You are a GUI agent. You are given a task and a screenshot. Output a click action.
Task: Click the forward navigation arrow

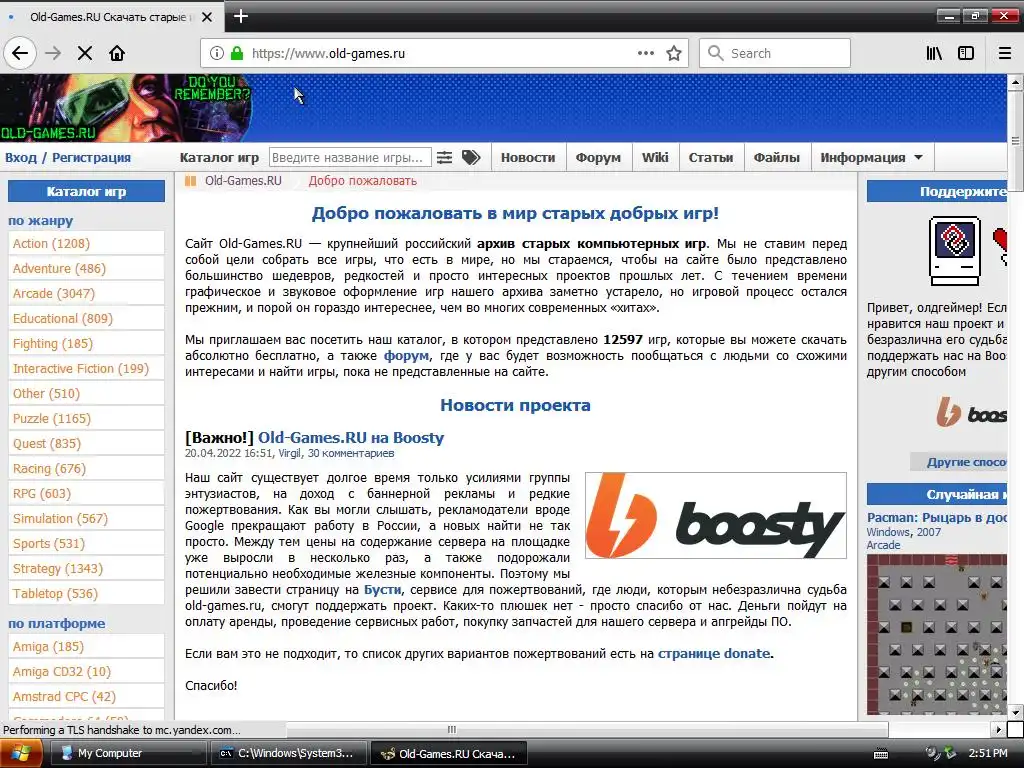coord(54,53)
